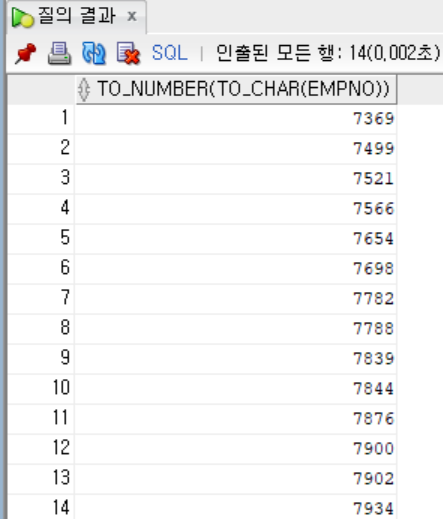The image size is (443, 519).
Task: Click row number 1 header
Action: 41,119
